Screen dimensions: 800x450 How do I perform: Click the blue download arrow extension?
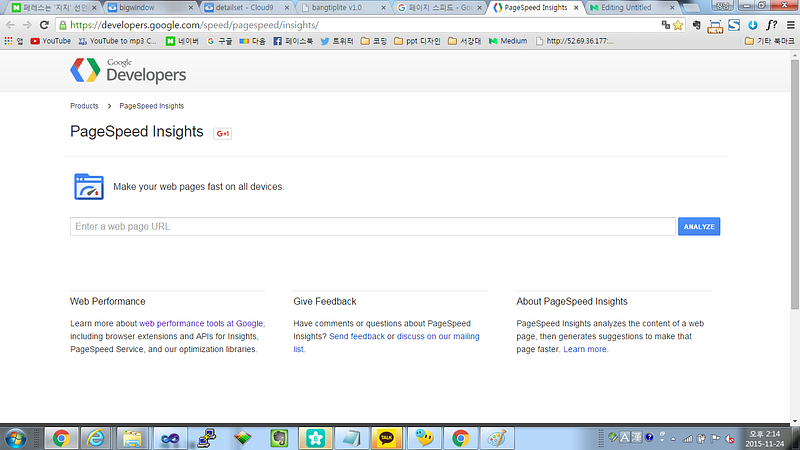(753, 25)
